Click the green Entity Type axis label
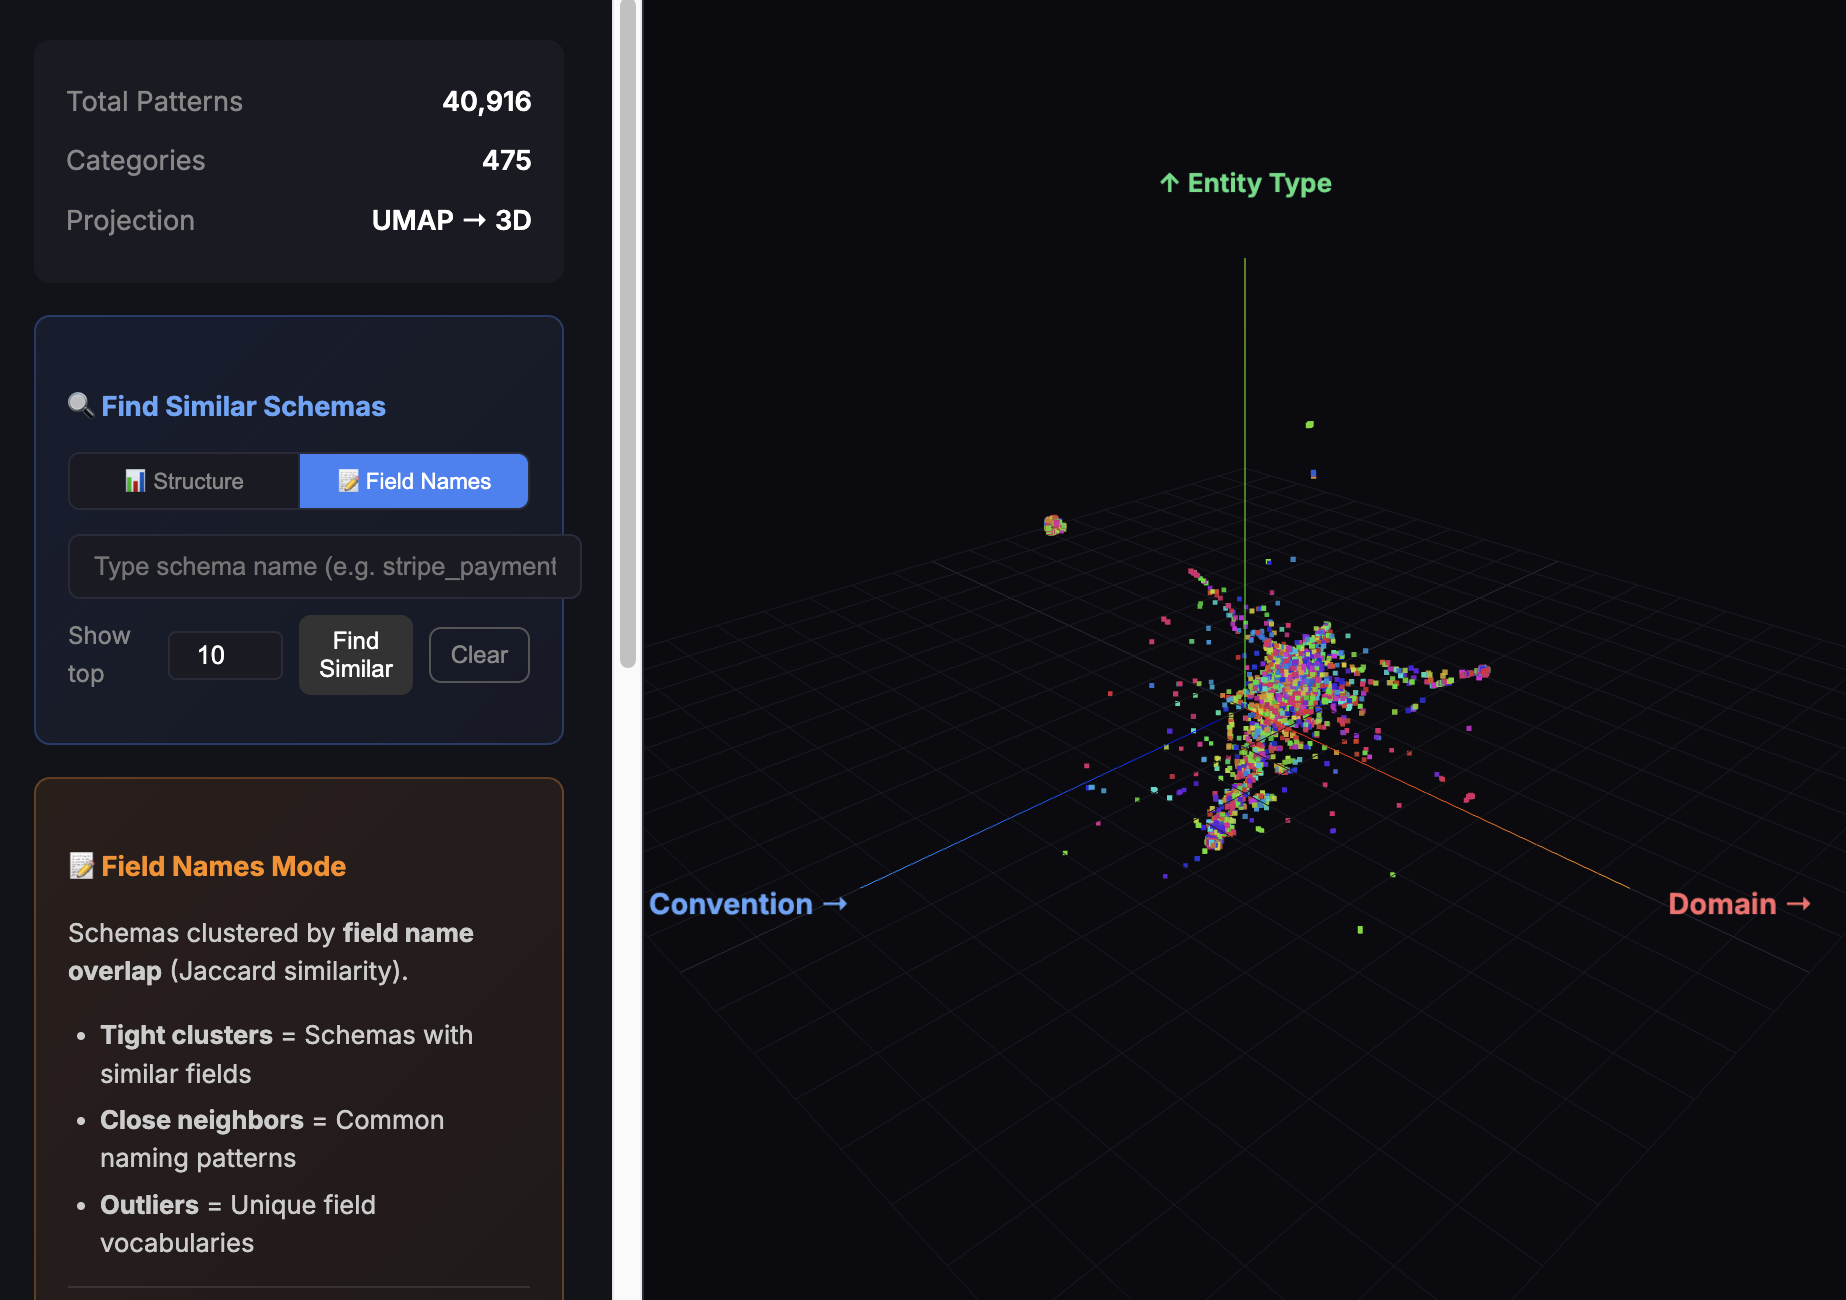 tap(1244, 183)
